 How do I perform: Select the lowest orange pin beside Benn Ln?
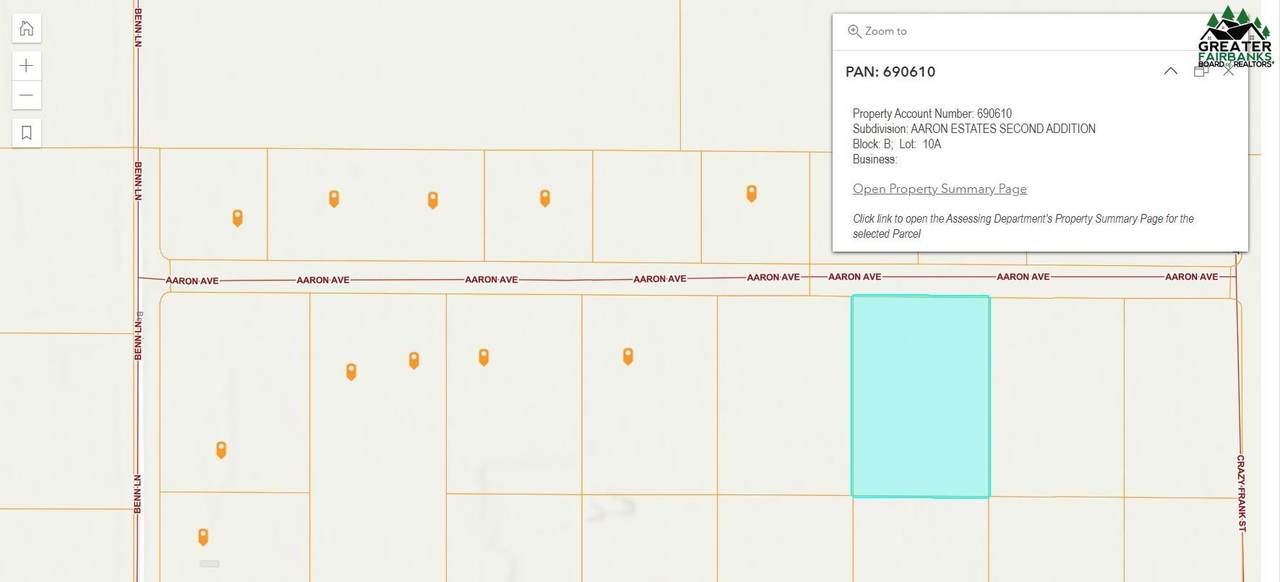[x=203, y=536]
